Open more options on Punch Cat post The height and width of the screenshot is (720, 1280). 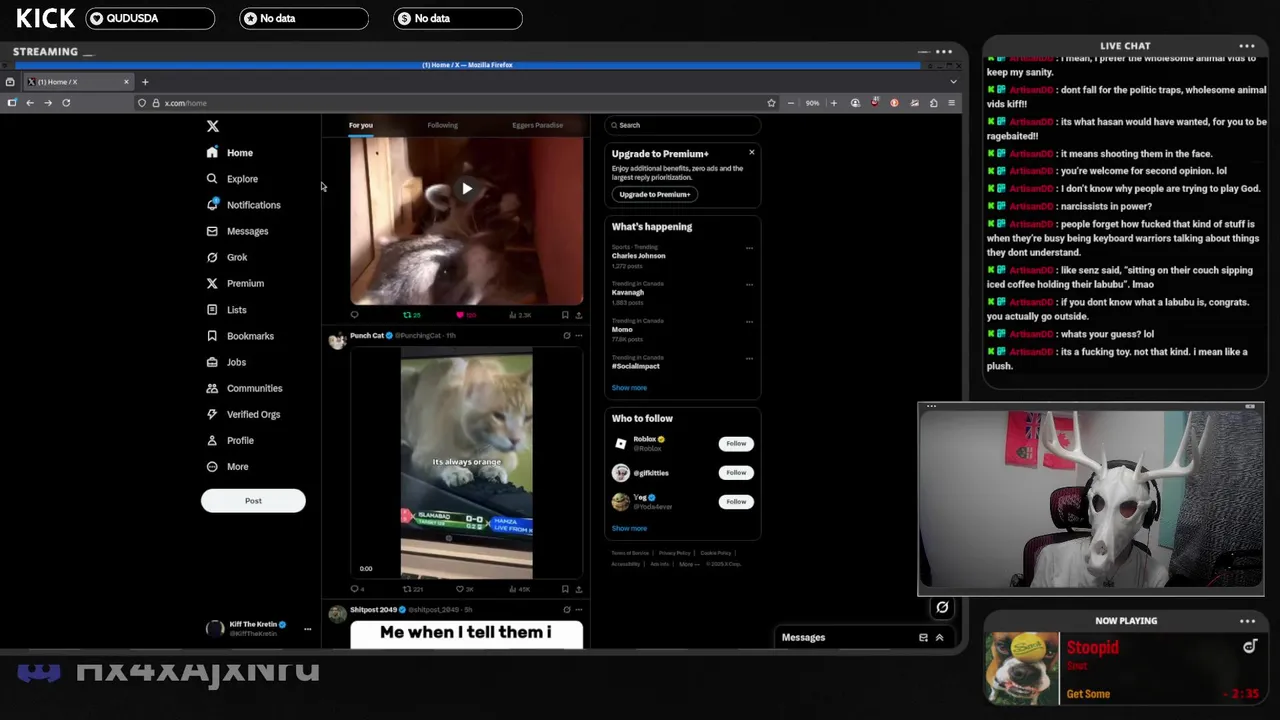click(x=578, y=336)
